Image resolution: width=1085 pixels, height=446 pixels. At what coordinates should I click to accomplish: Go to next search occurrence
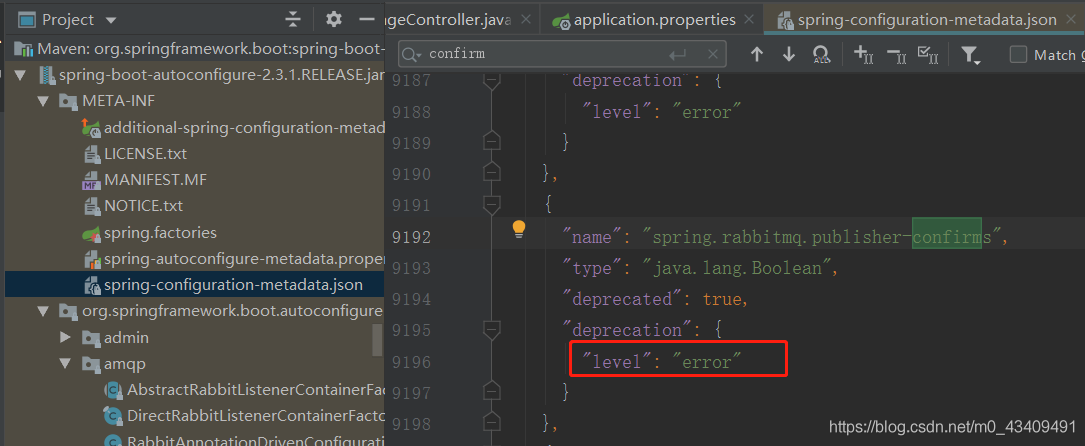point(789,54)
